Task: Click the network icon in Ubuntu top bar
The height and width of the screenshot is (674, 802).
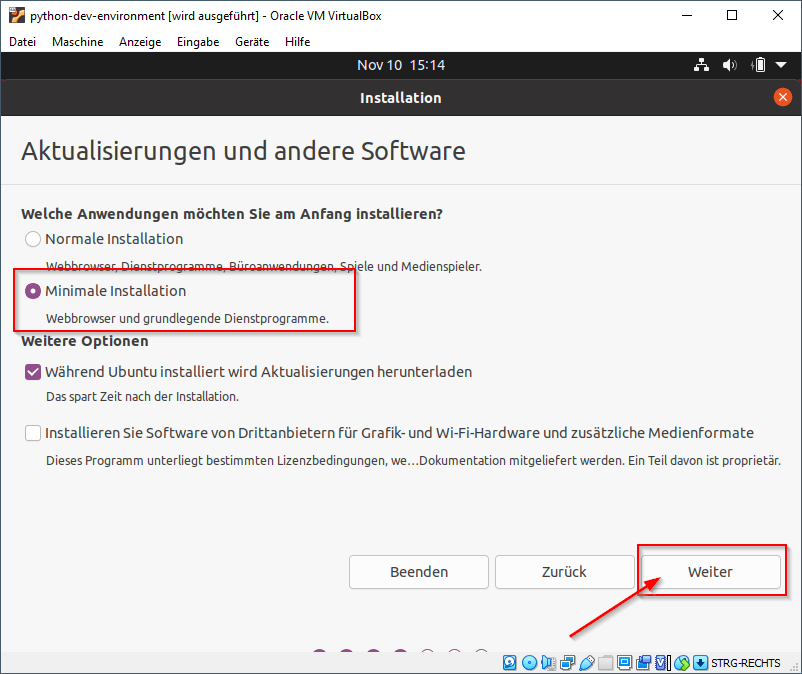Action: coord(701,64)
